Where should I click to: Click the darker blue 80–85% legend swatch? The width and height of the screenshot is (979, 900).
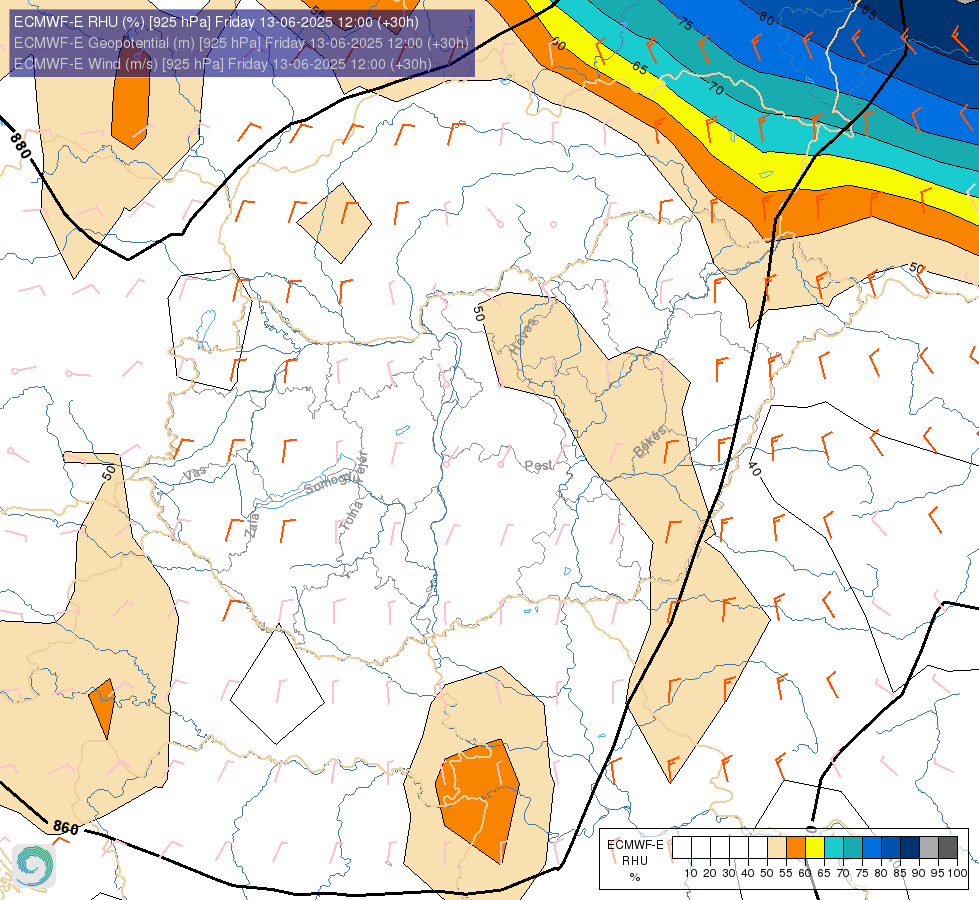pyautogui.click(x=891, y=848)
